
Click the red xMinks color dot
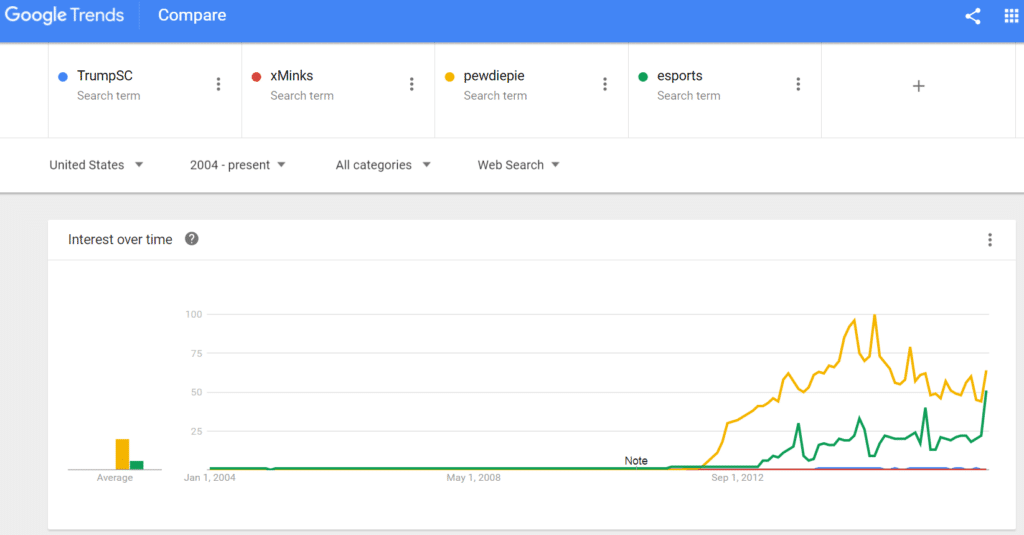pyautogui.click(x=257, y=77)
